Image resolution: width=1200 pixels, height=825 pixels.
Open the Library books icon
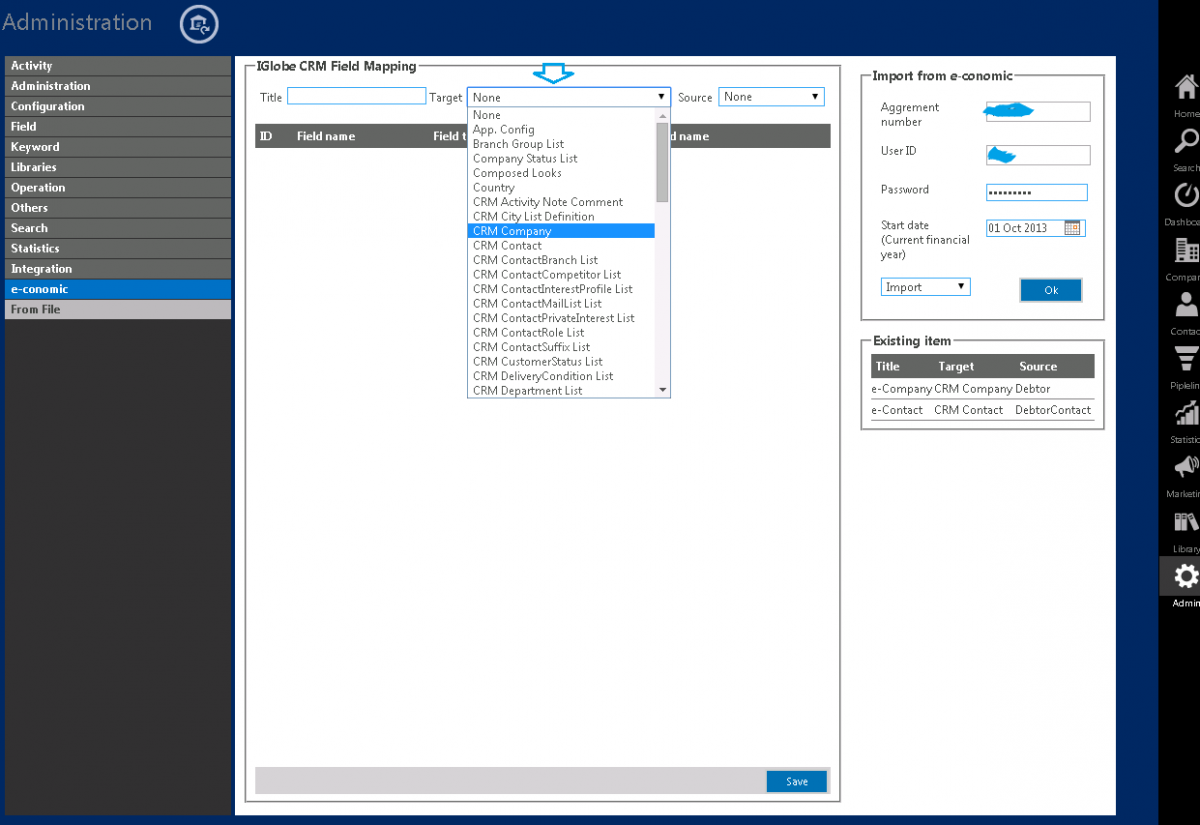tap(1186, 522)
